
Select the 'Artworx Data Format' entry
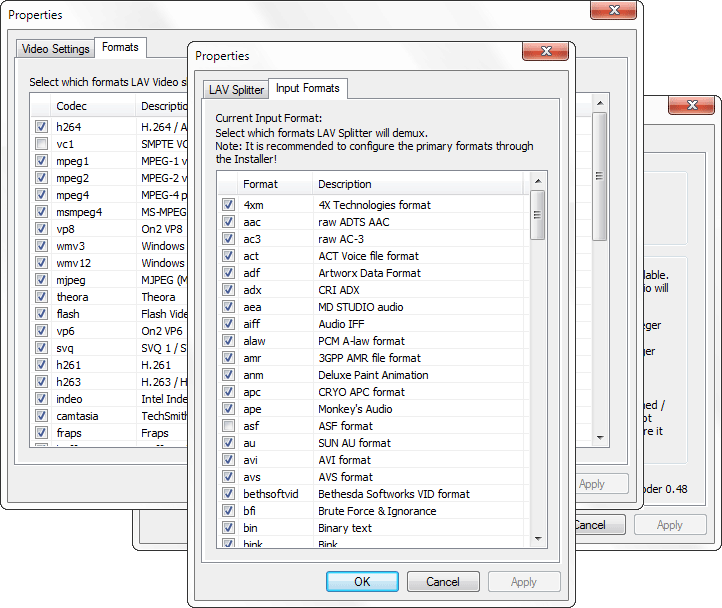click(369, 273)
